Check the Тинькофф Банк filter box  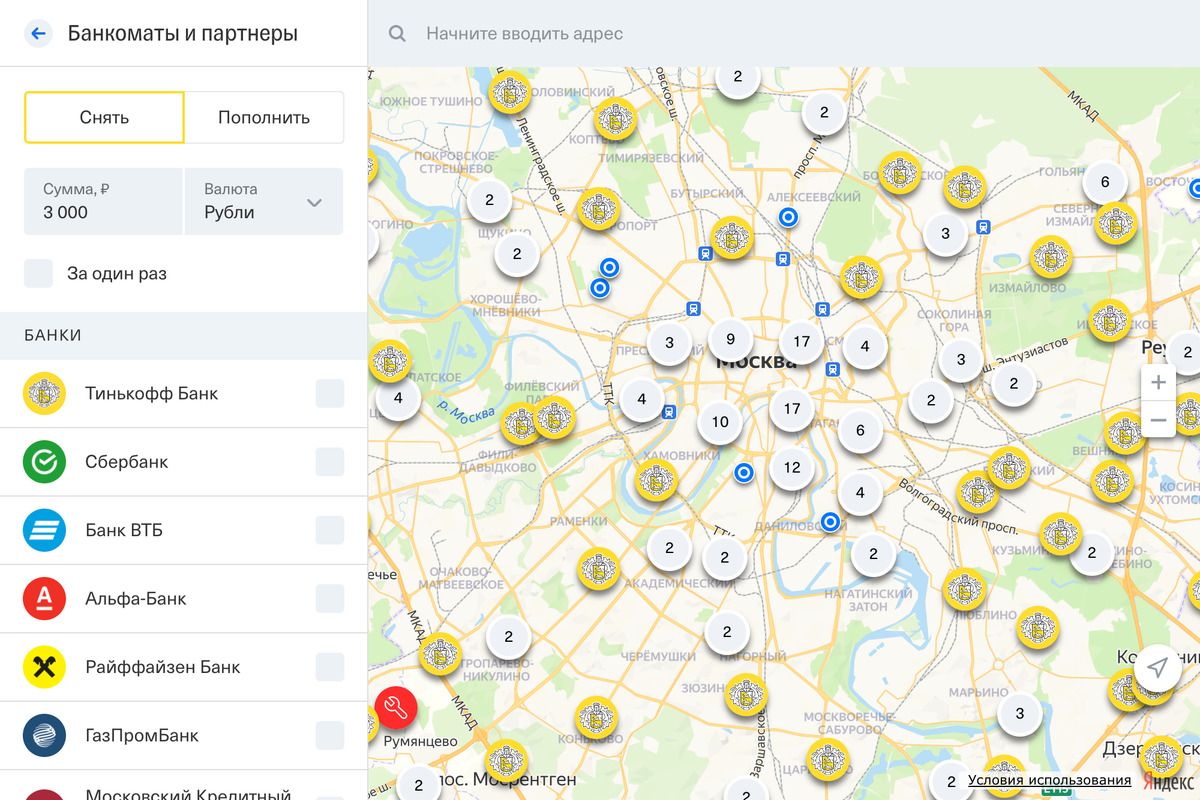click(x=330, y=394)
